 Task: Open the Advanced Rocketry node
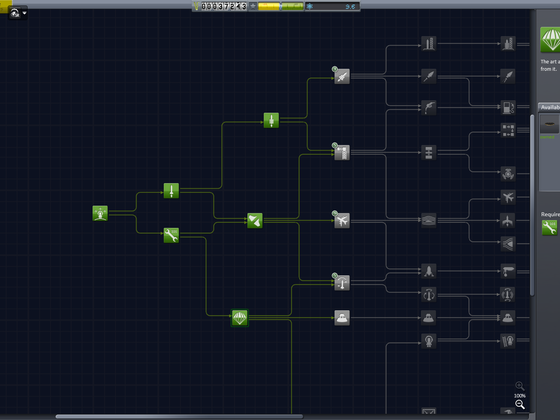(x=342, y=76)
